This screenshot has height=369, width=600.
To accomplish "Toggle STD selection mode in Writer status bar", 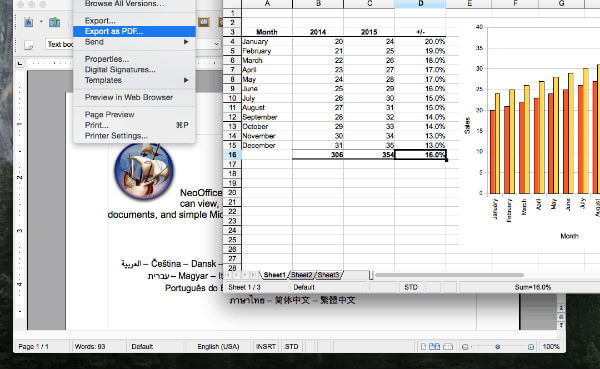I will coord(291,346).
